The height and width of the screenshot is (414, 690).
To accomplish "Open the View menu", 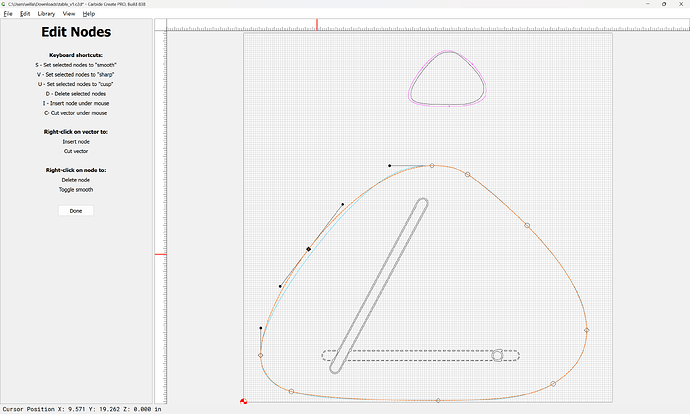I will click(x=69, y=14).
